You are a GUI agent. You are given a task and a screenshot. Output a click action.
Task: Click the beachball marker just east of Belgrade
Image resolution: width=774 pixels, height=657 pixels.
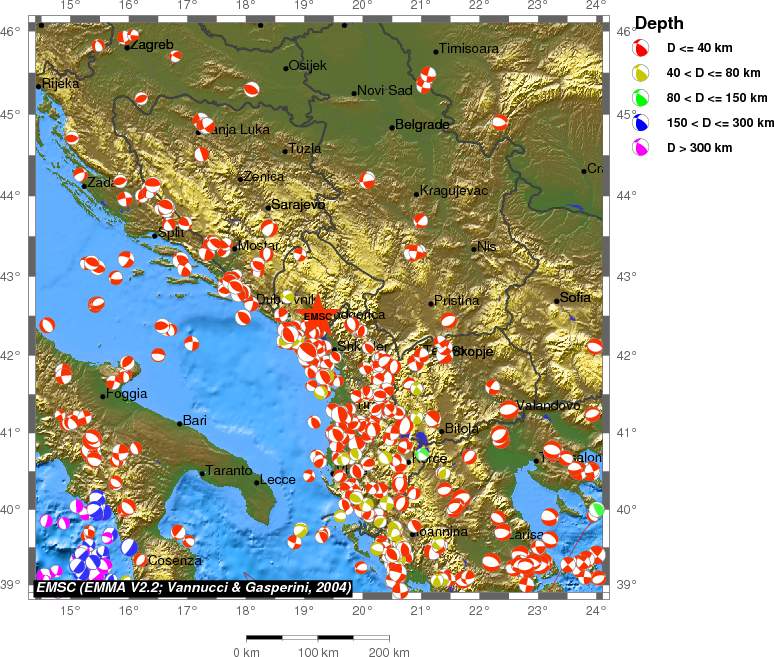[x=500, y=122]
